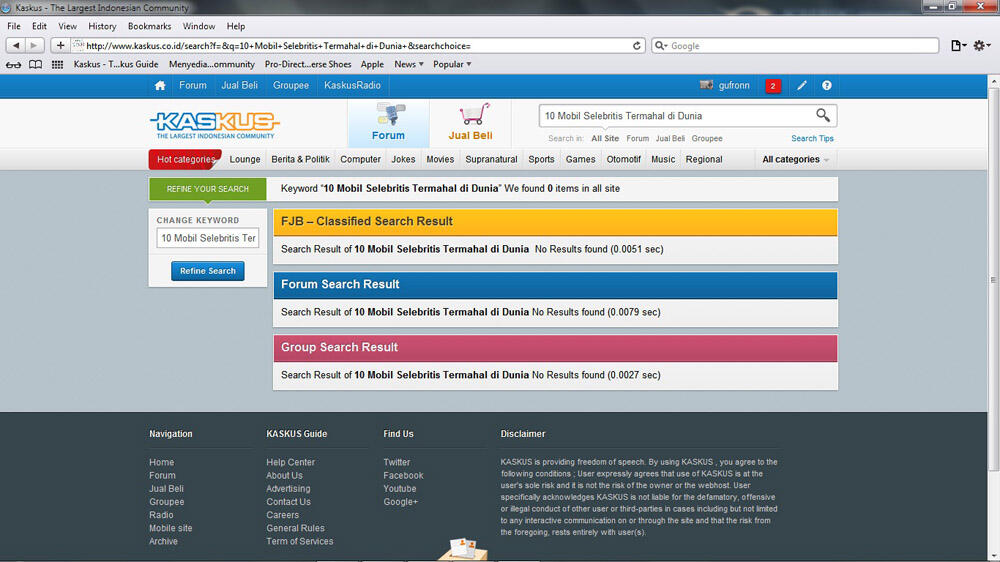Screen dimensions: 1000x562
Task: Open the Window menu
Action: 199,26
